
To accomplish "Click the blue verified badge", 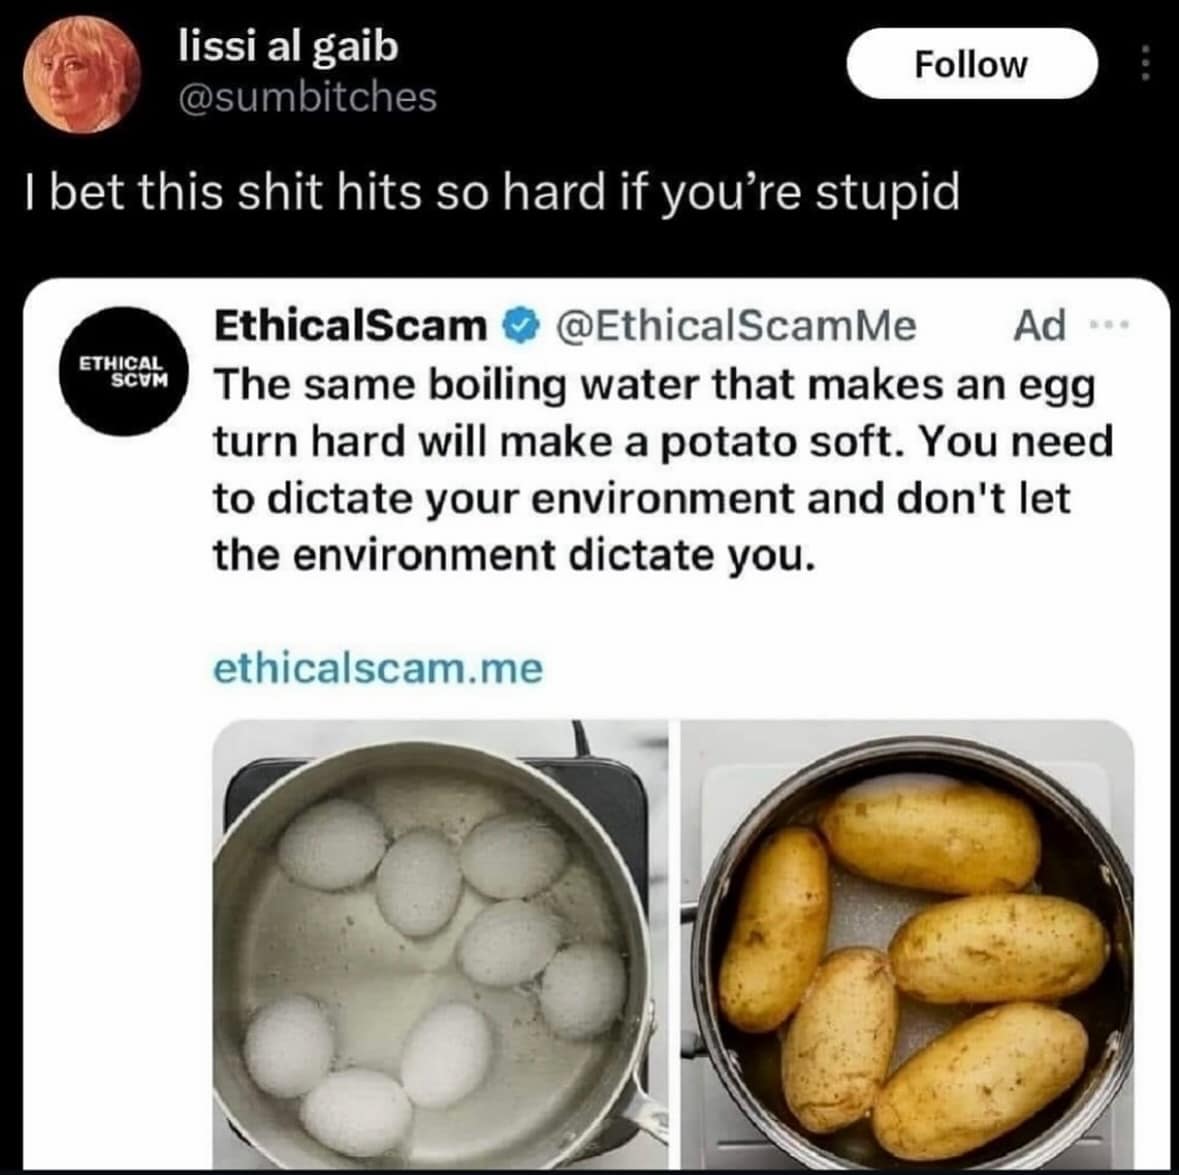I will coord(520,325).
